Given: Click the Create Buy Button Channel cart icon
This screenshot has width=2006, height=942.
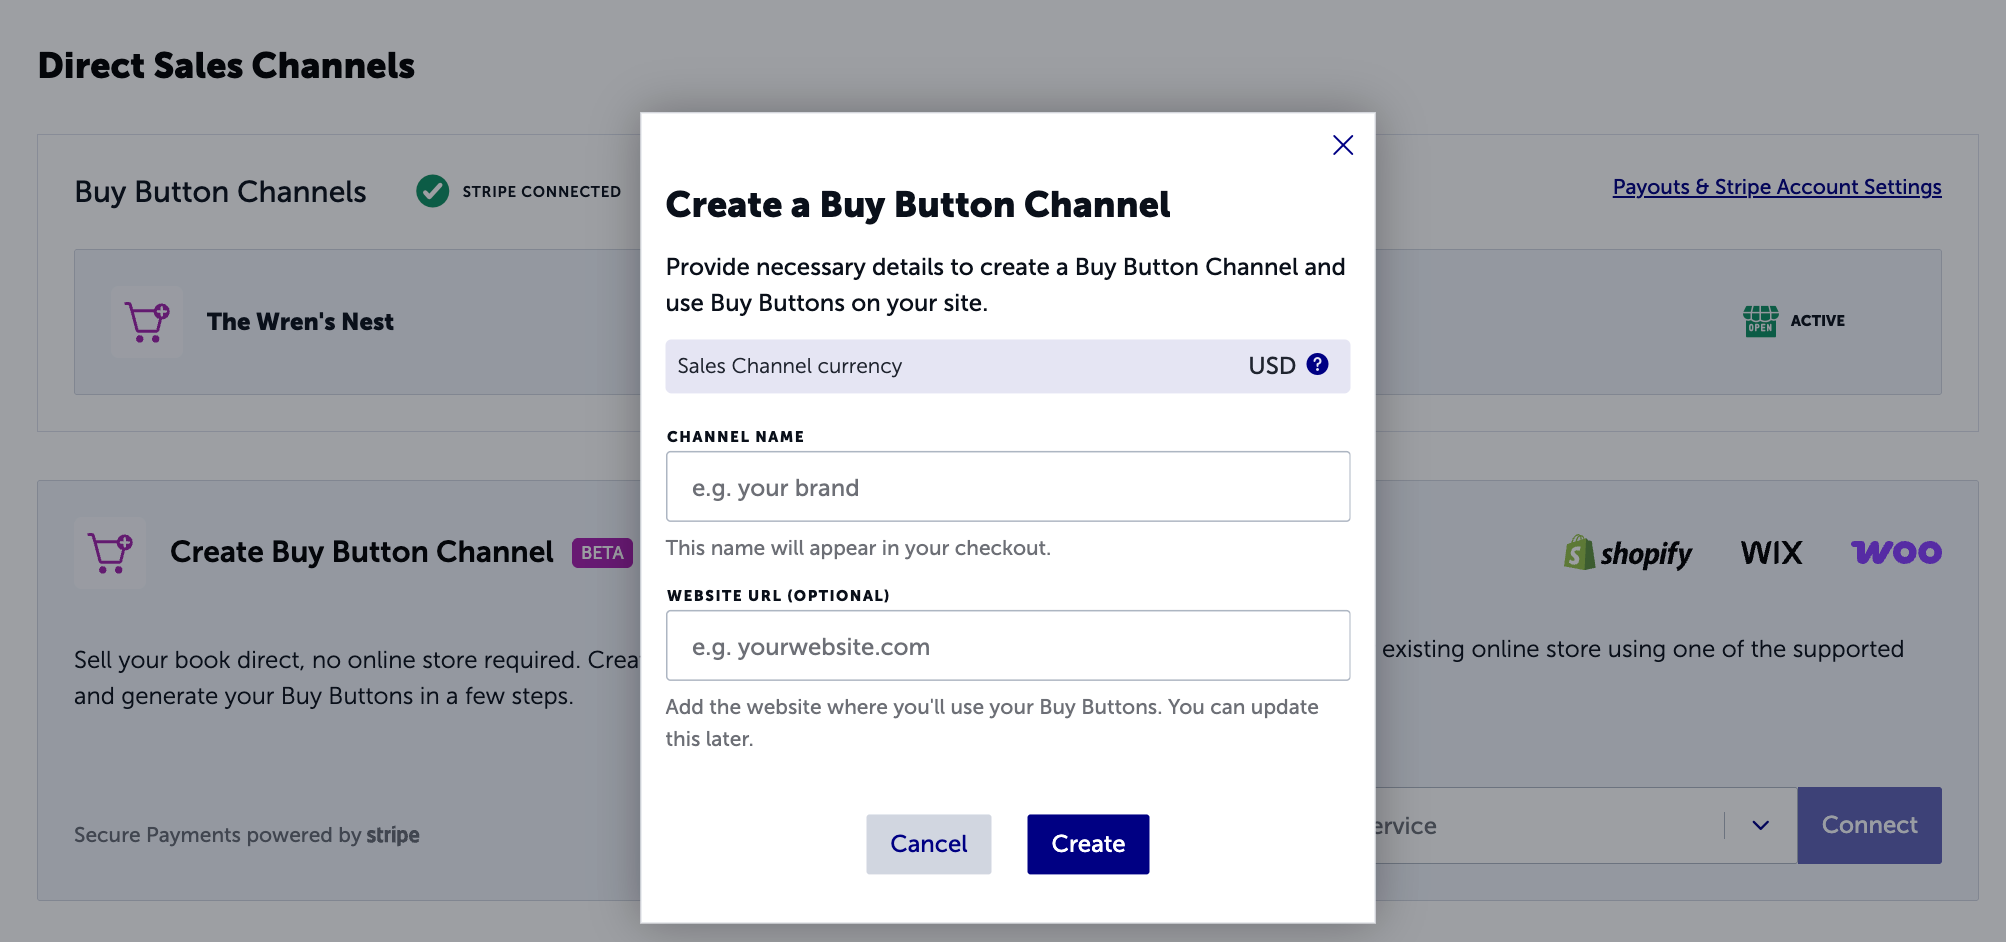Looking at the screenshot, I should [x=110, y=552].
